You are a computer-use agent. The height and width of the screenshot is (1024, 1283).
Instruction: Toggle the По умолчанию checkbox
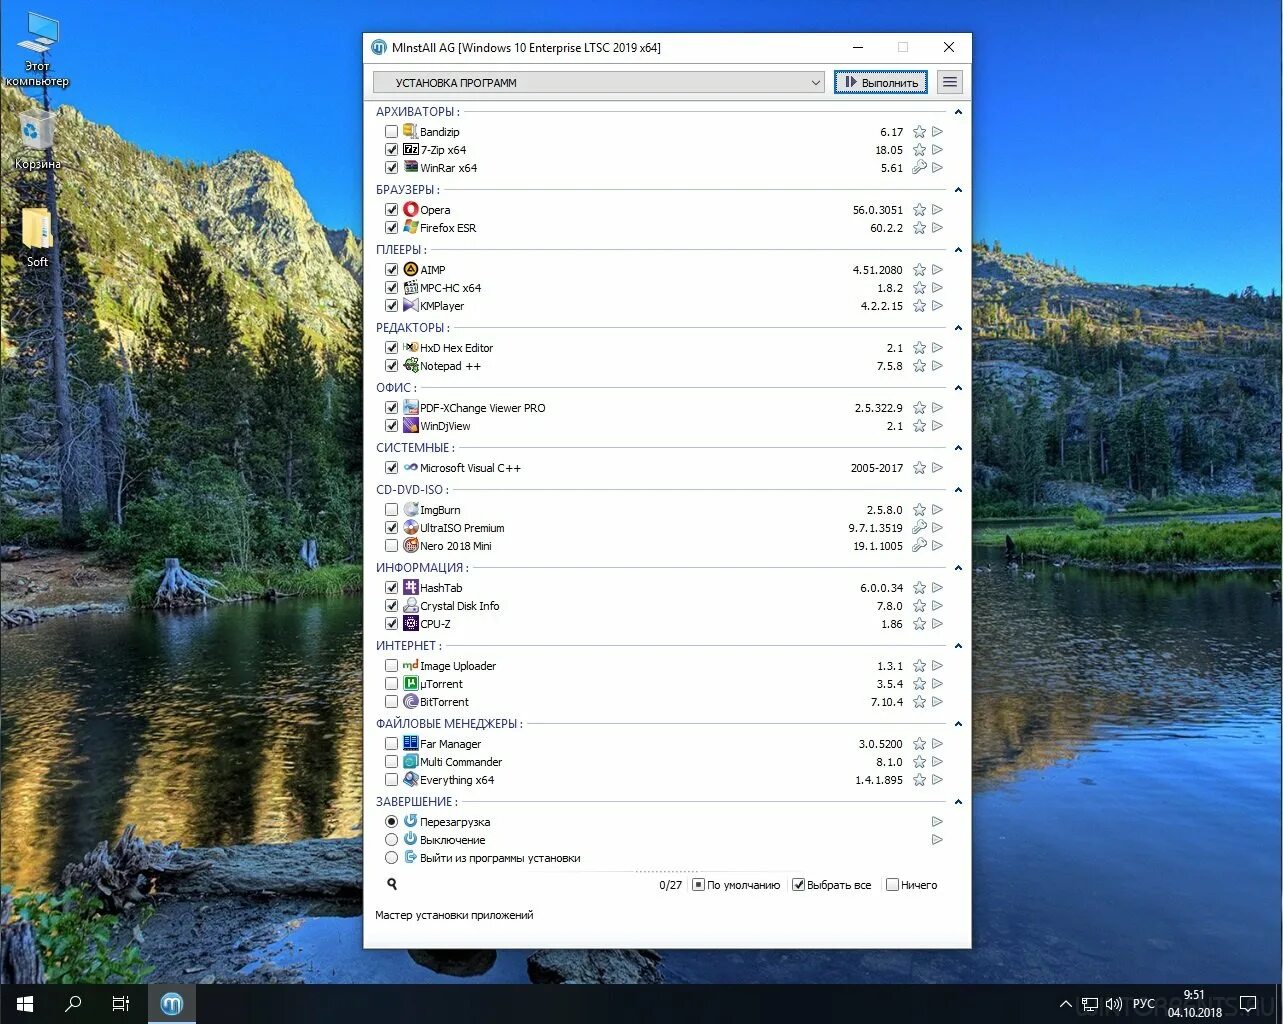(x=698, y=885)
